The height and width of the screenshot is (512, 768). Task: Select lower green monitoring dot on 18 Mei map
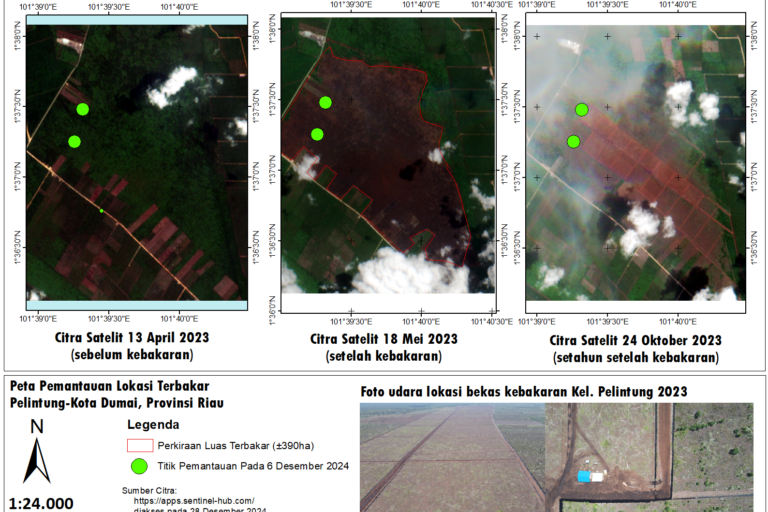tap(317, 134)
